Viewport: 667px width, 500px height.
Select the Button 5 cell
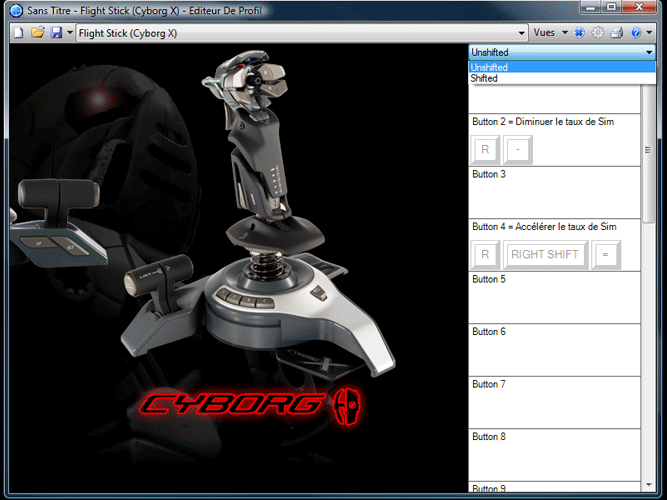coord(555,297)
